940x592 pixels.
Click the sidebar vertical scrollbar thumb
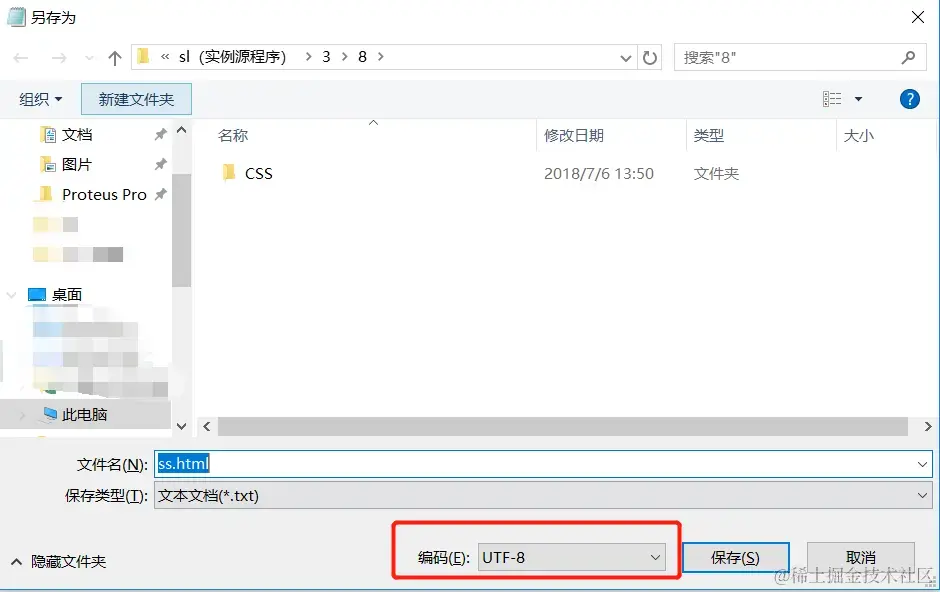point(181,230)
